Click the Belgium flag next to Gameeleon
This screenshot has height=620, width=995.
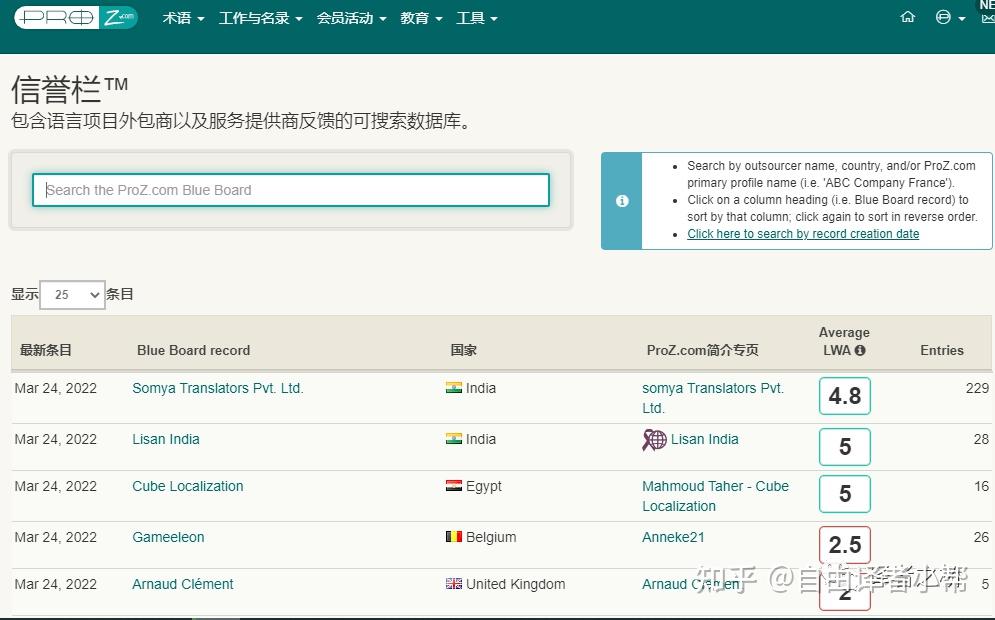453,537
